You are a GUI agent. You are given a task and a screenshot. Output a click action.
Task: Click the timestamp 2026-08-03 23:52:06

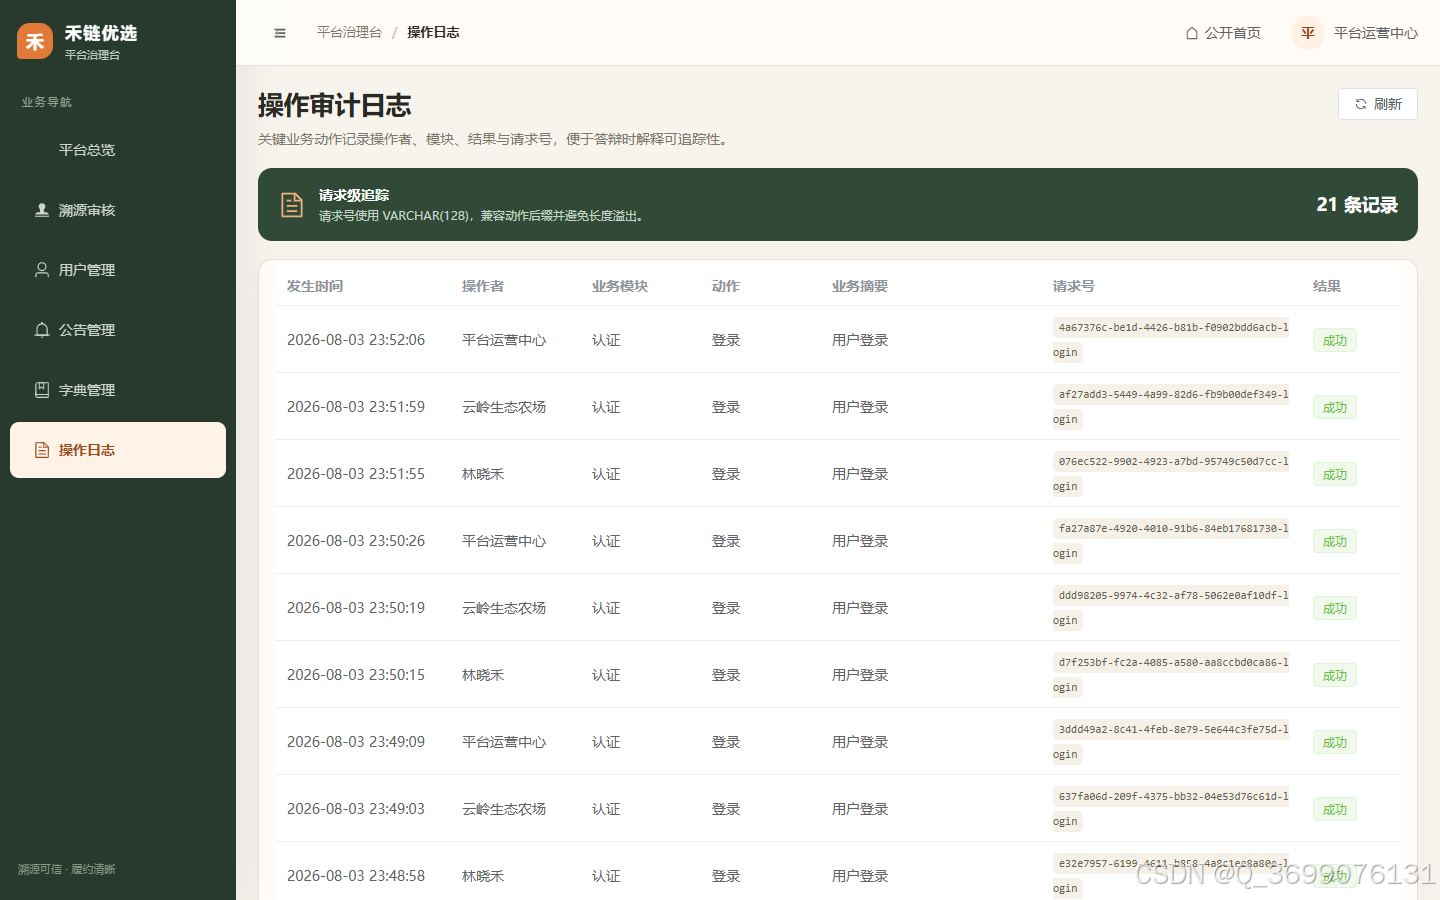(x=356, y=340)
